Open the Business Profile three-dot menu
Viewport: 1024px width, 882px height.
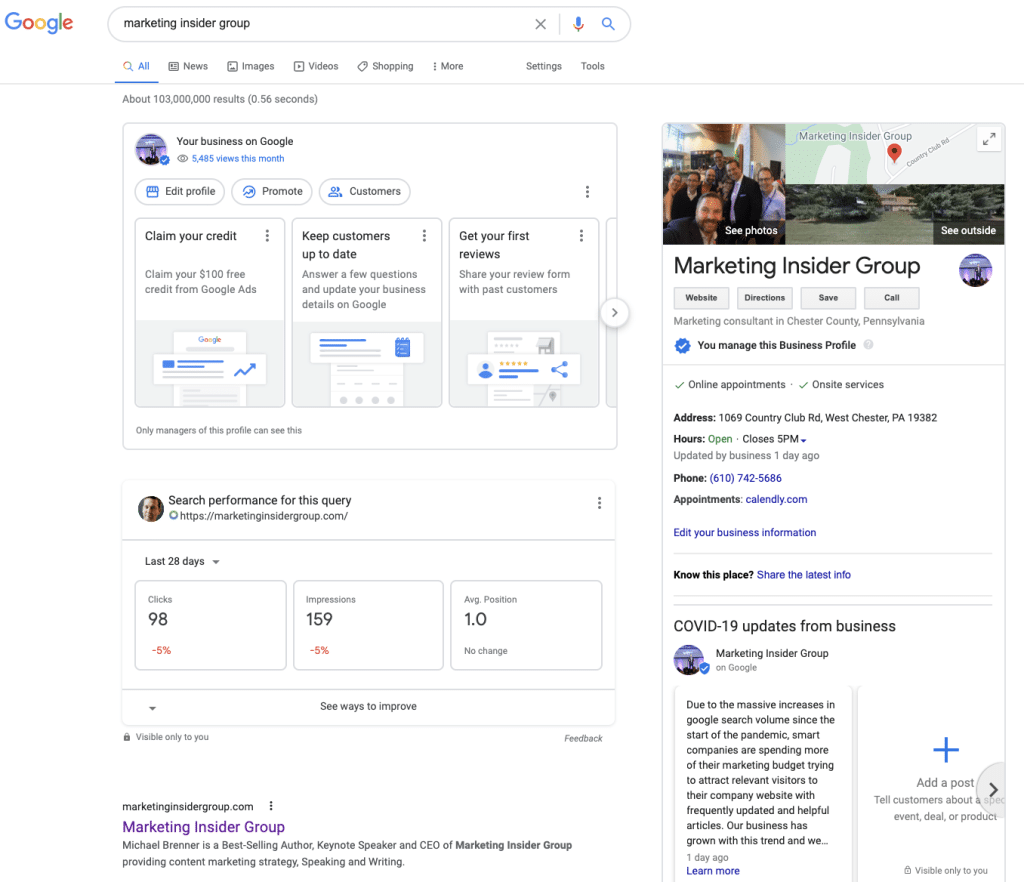(587, 192)
